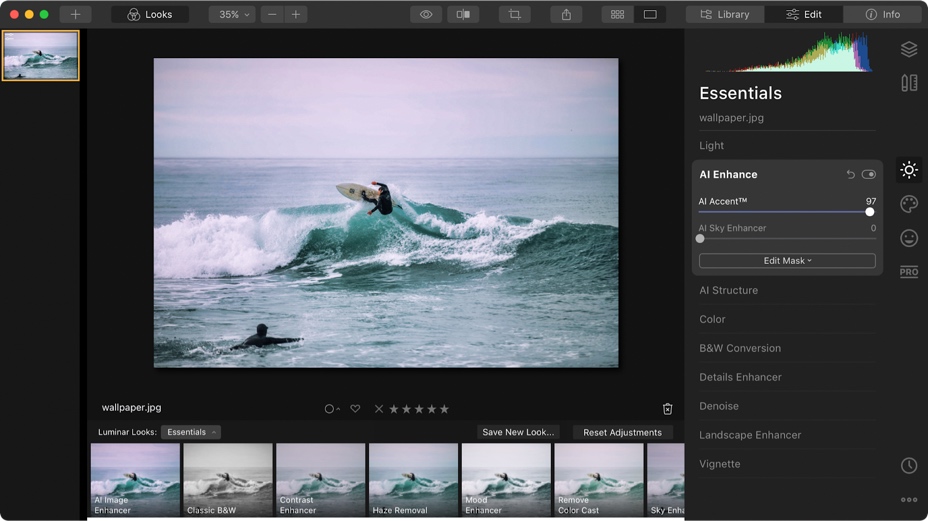Apply the Mood Enhancer look
928x521 pixels.
pos(506,480)
